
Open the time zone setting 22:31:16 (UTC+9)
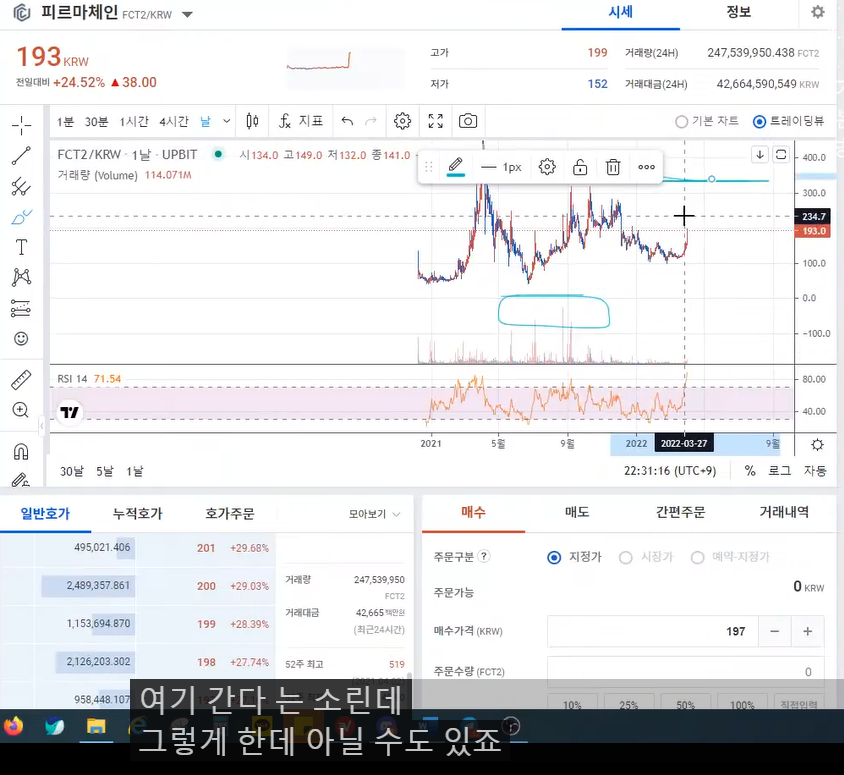click(670, 471)
